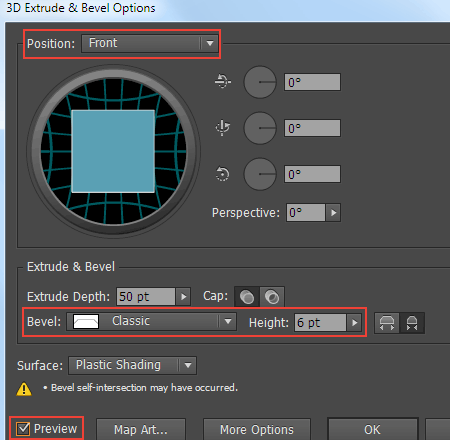The image size is (450, 440).
Task: Click the X axis rotation dial
Action: 260,82
